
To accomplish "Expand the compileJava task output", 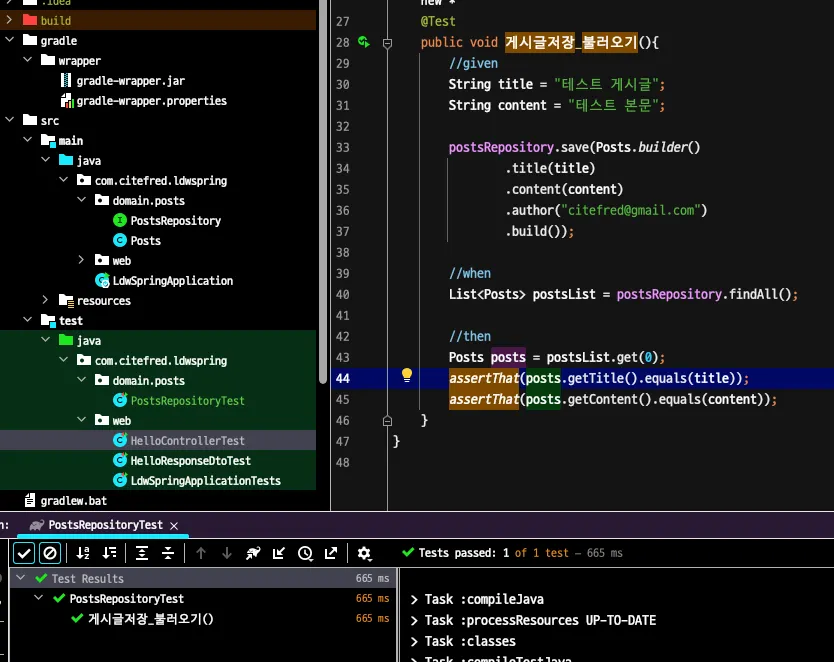I will 414,599.
